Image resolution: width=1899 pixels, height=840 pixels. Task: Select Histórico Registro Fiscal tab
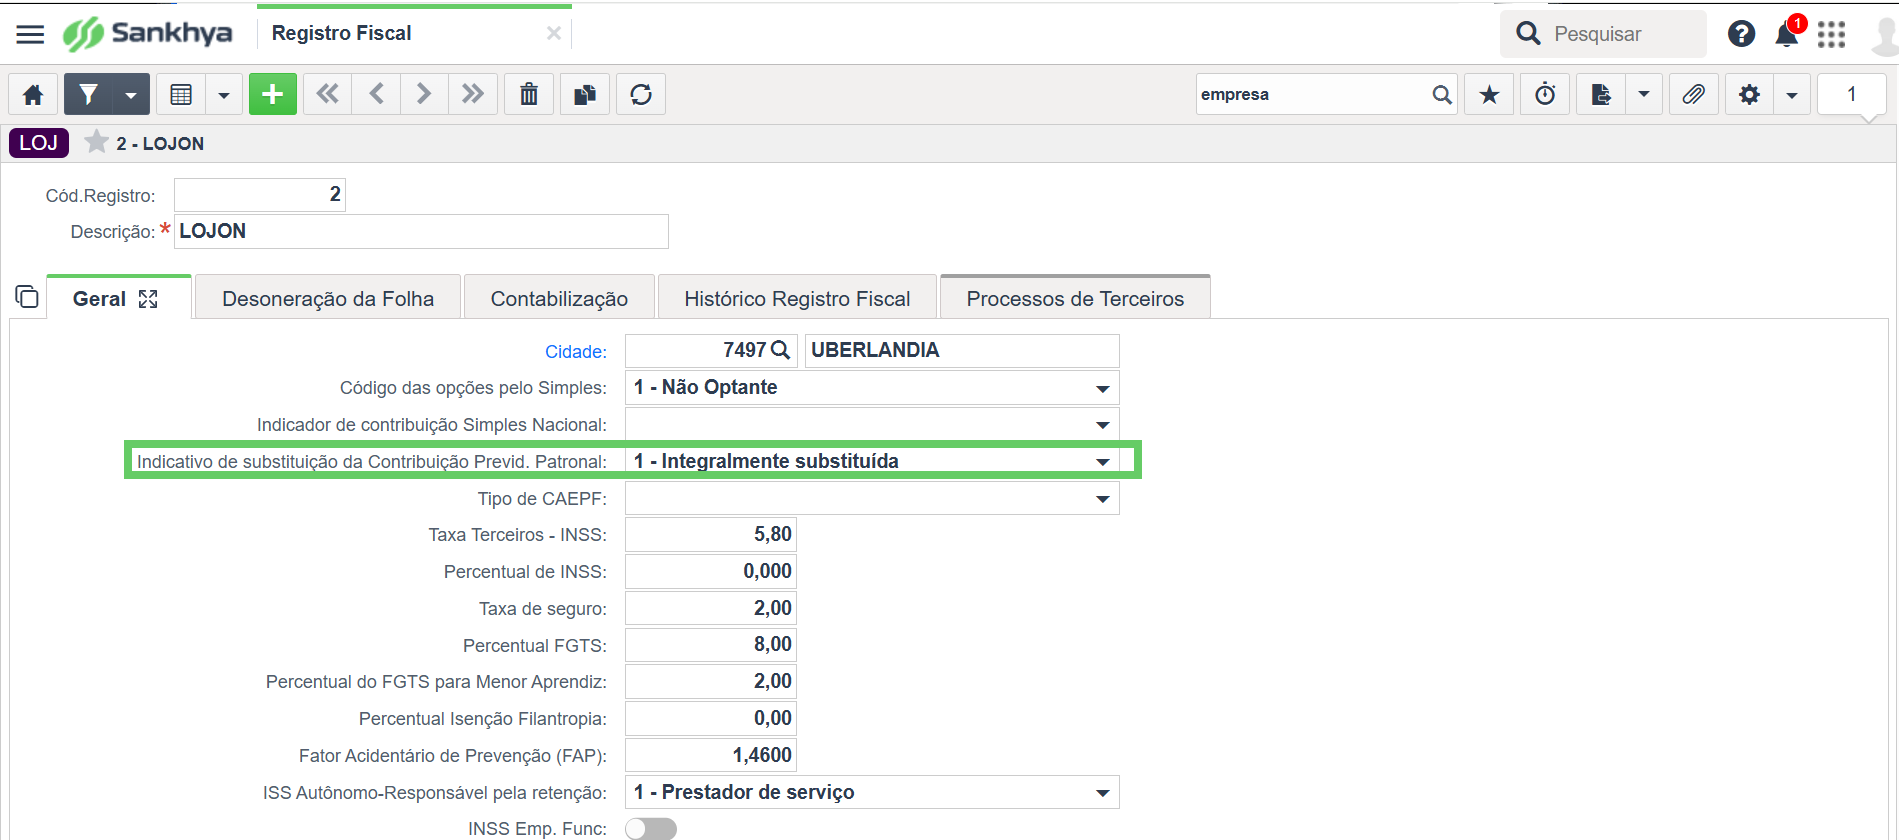[x=797, y=299]
